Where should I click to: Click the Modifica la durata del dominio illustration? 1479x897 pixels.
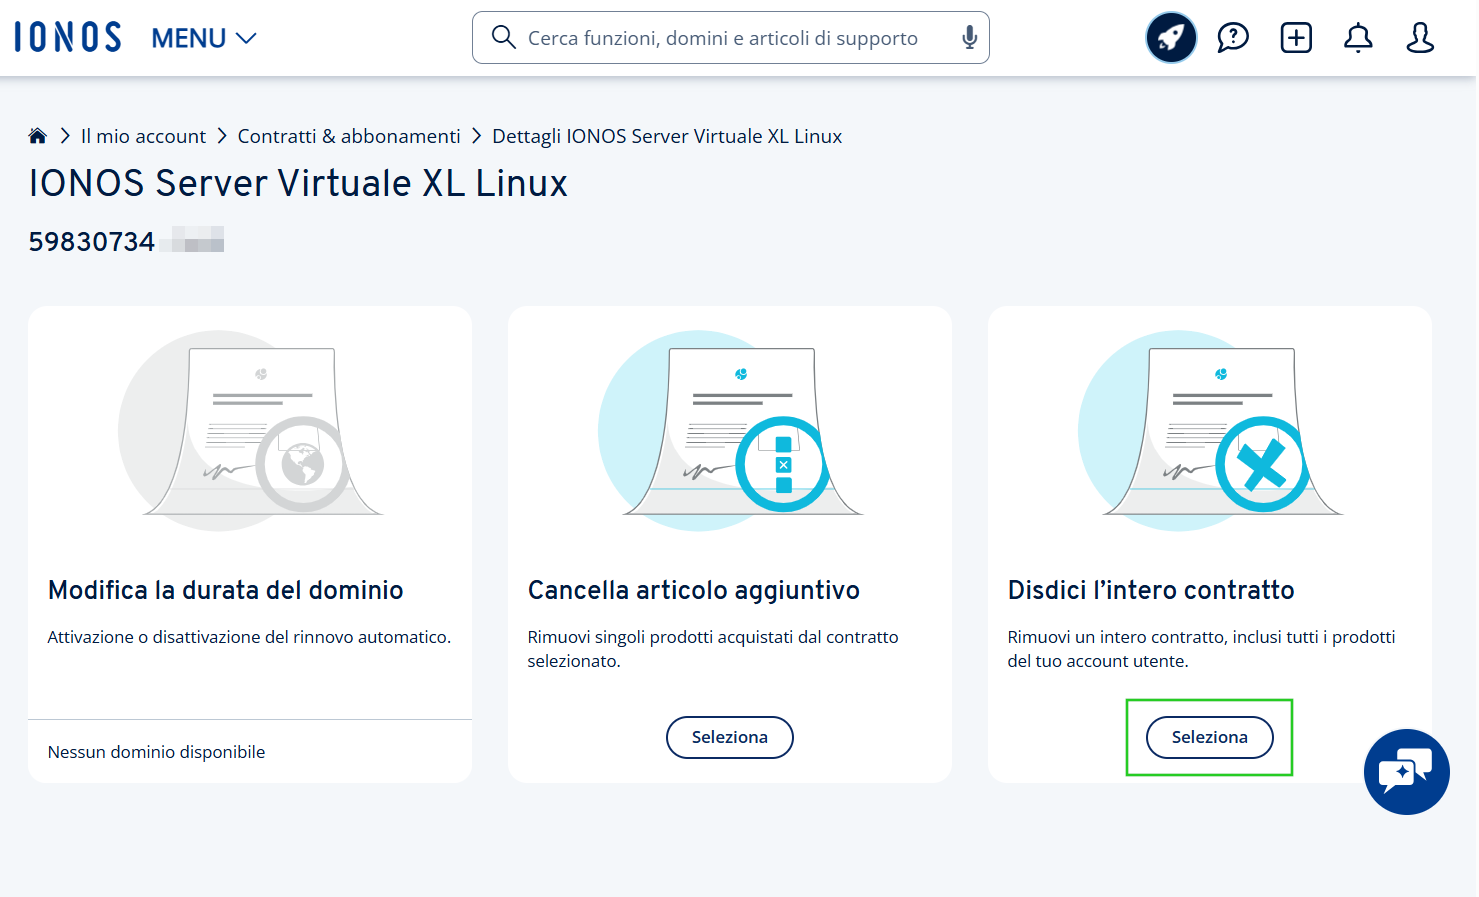(250, 430)
